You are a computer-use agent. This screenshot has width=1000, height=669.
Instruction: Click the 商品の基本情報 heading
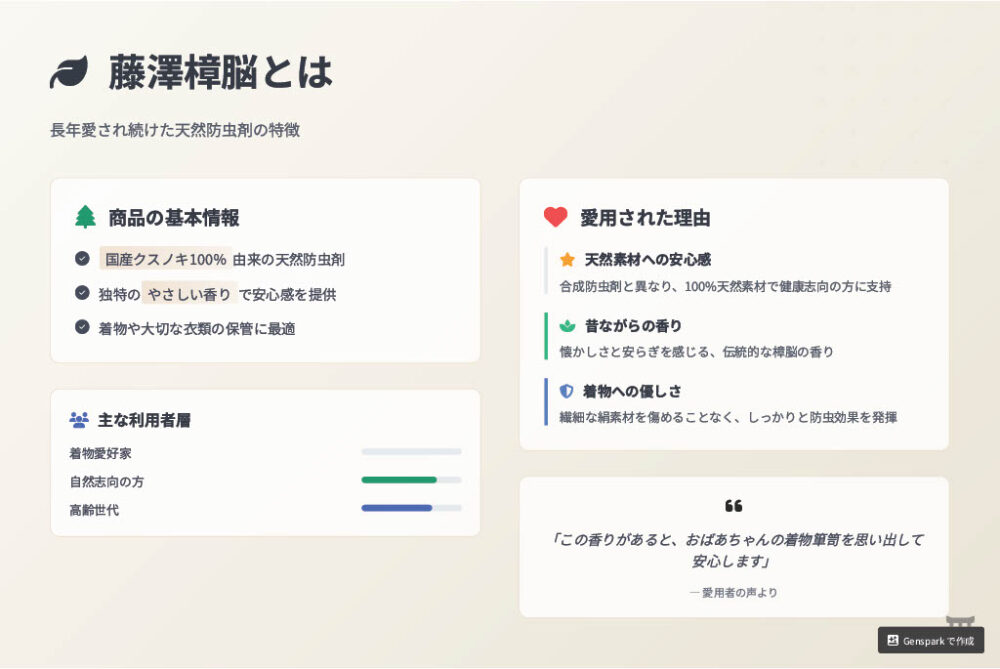(174, 218)
